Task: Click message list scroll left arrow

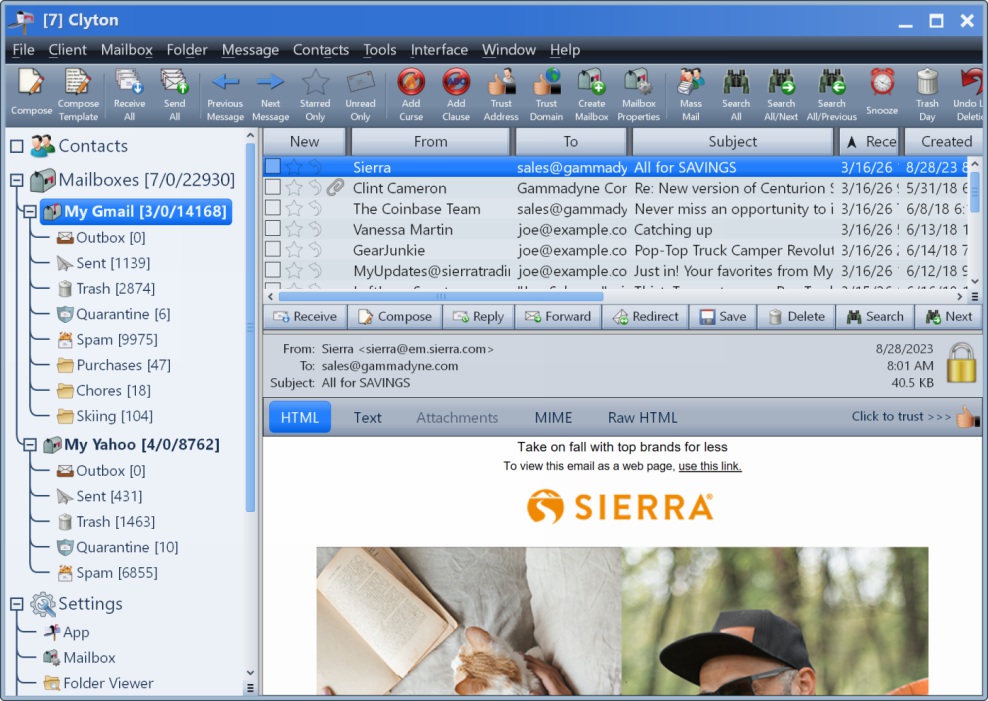Action: click(270, 296)
